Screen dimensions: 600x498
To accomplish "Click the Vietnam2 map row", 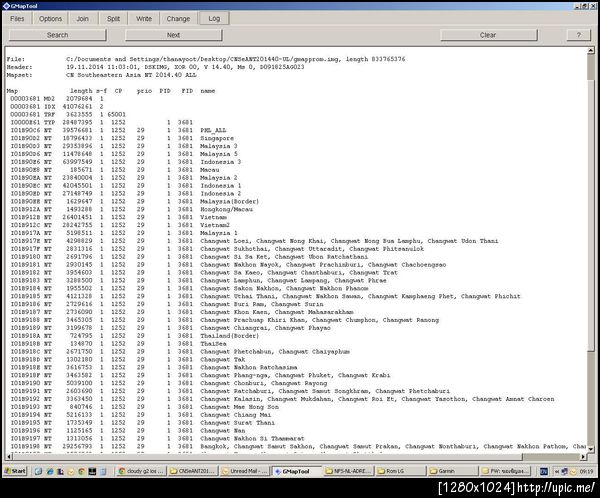I will [120, 225].
